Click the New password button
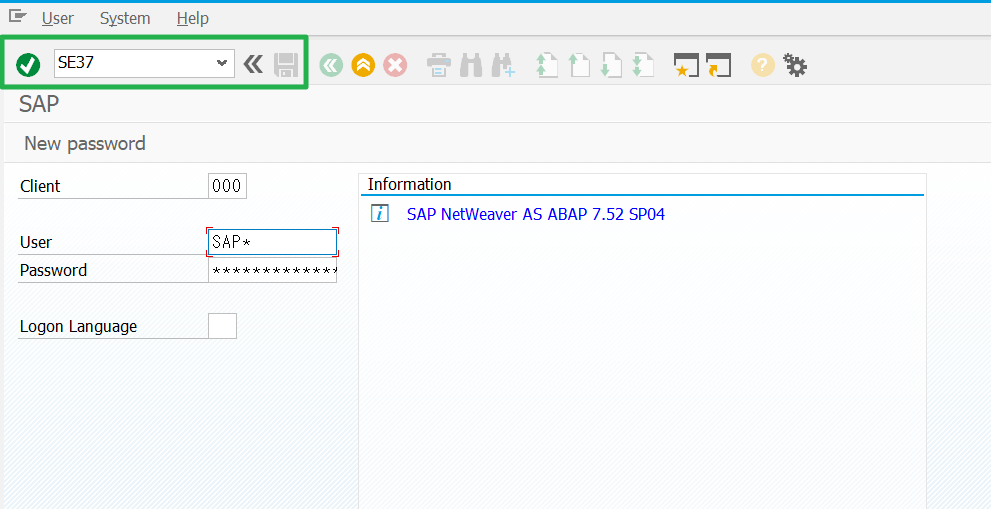Screen dimensions: 991x509 (x=85, y=143)
